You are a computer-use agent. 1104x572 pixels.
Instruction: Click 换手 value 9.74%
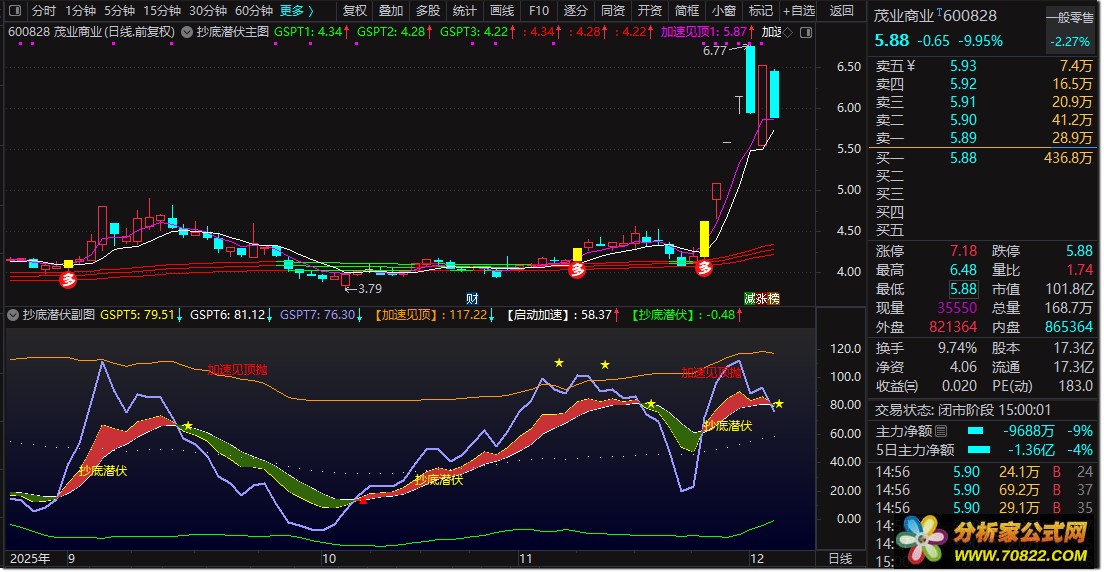(957, 348)
